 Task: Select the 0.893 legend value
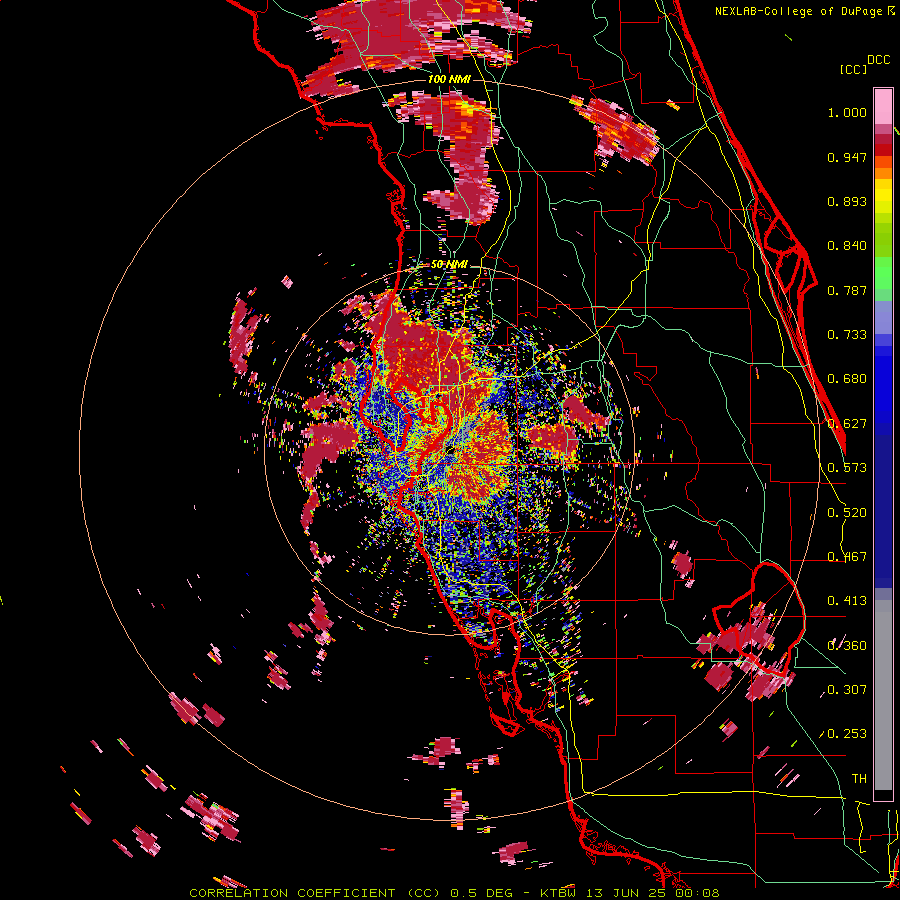coord(847,201)
